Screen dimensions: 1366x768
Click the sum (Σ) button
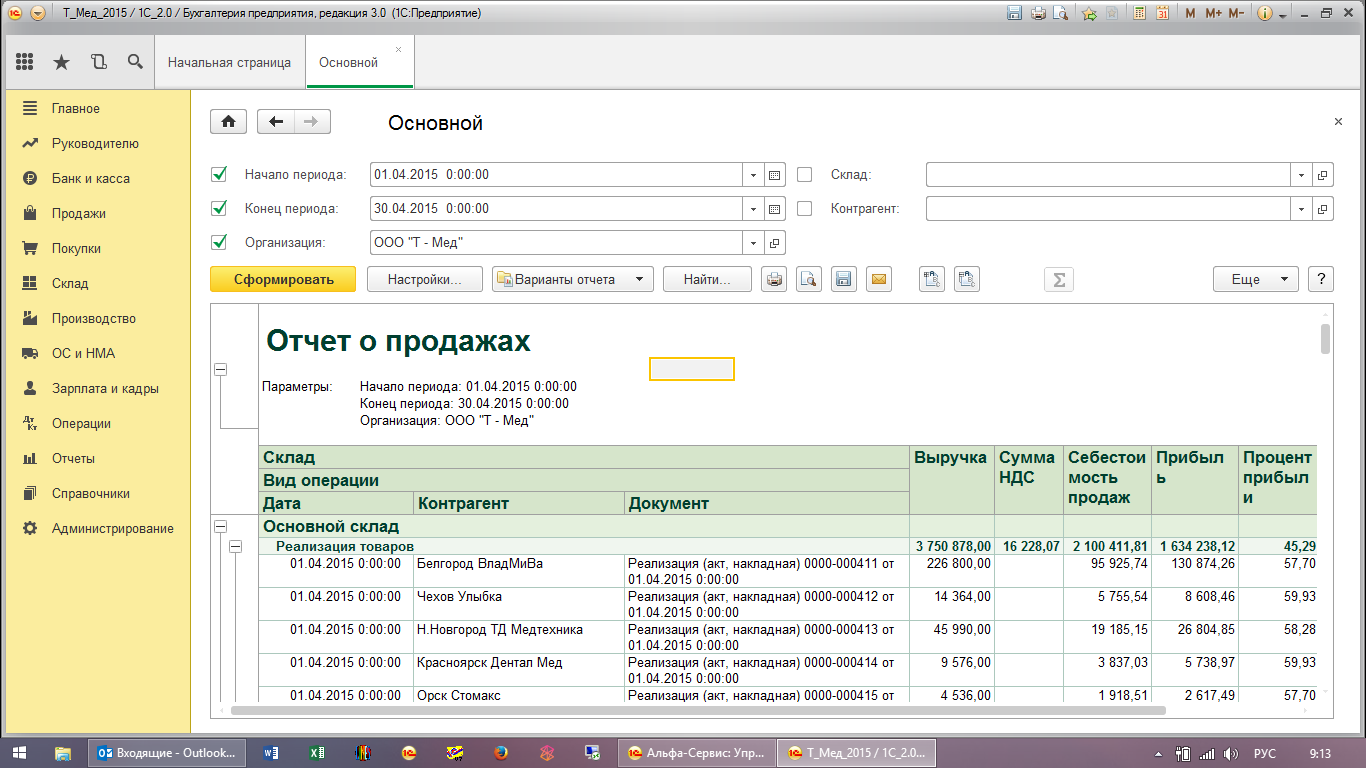tap(1058, 280)
